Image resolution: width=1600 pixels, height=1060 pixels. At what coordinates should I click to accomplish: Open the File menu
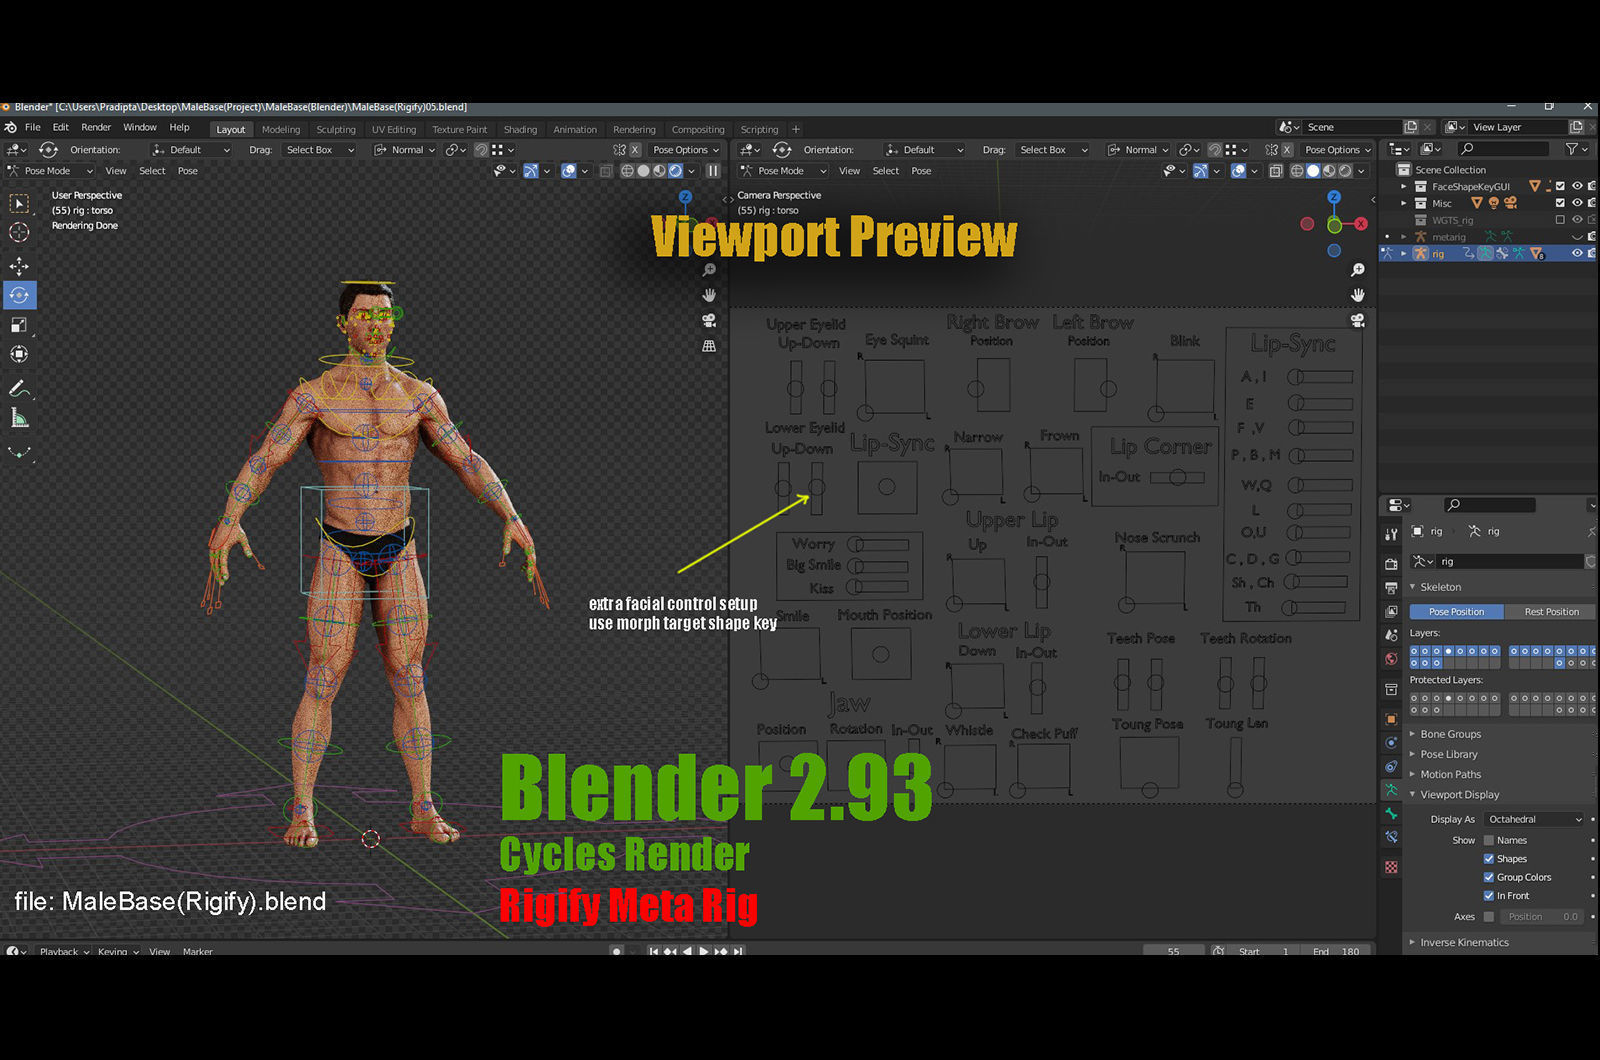click(x=33, y=128)
